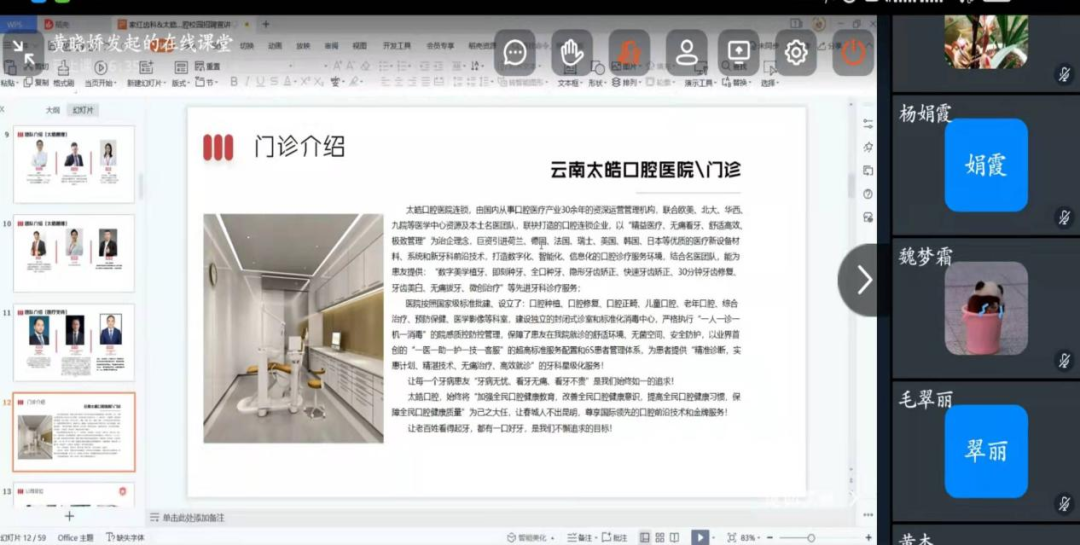Click 缺失字体 missing fonts status item
Image resolution: width=1080 pixels, height=545 pixels.
(126, 537)
